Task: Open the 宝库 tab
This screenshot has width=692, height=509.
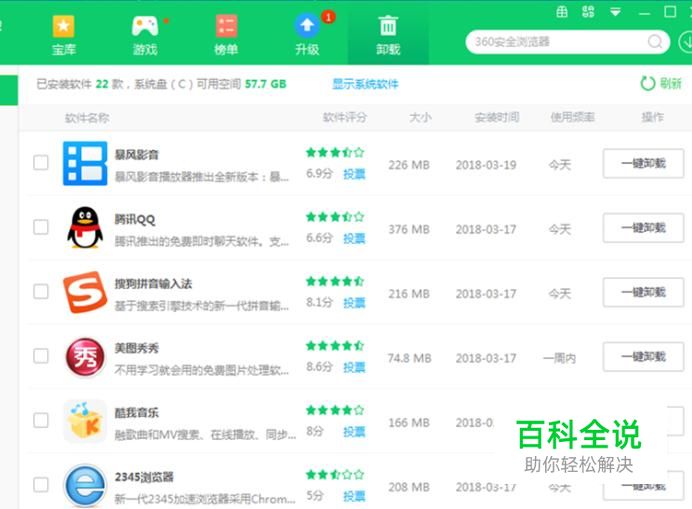Action: coord(64,35)
